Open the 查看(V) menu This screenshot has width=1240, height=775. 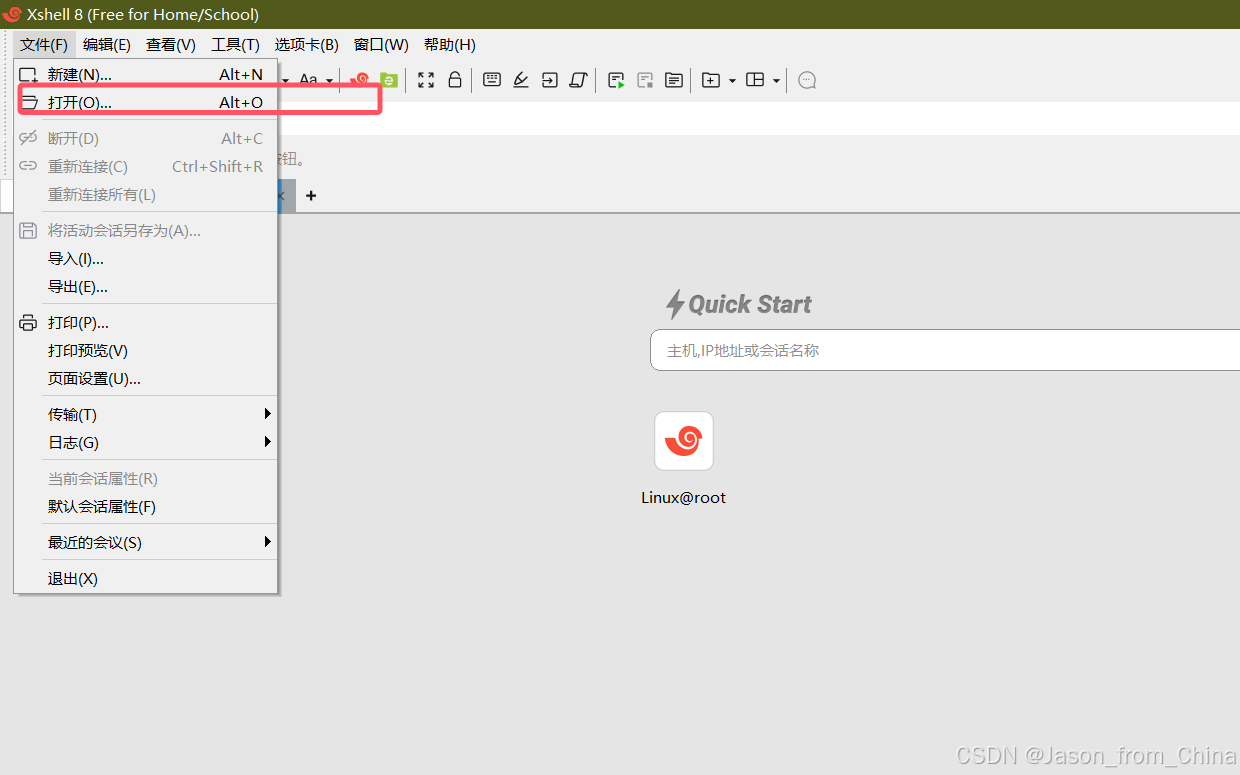[x=171, y=45]
